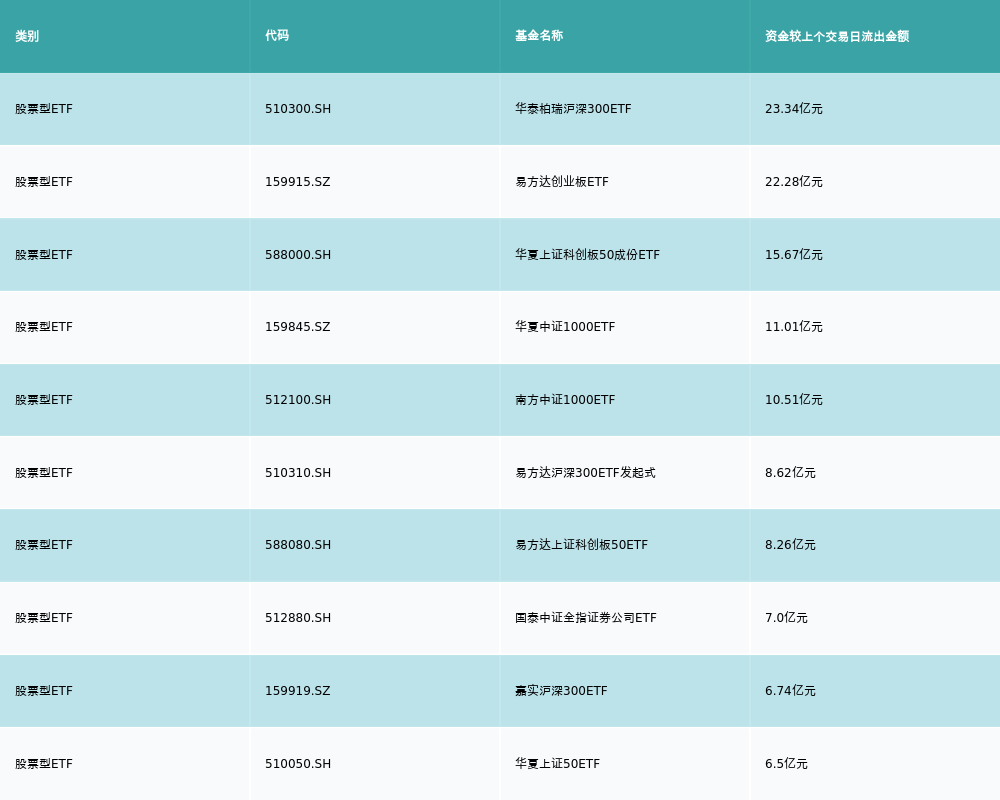Viewport: 1000px width, 800px height.
Task: Select outflow amount 23.34亿元
Action: [x=794, y=109]
